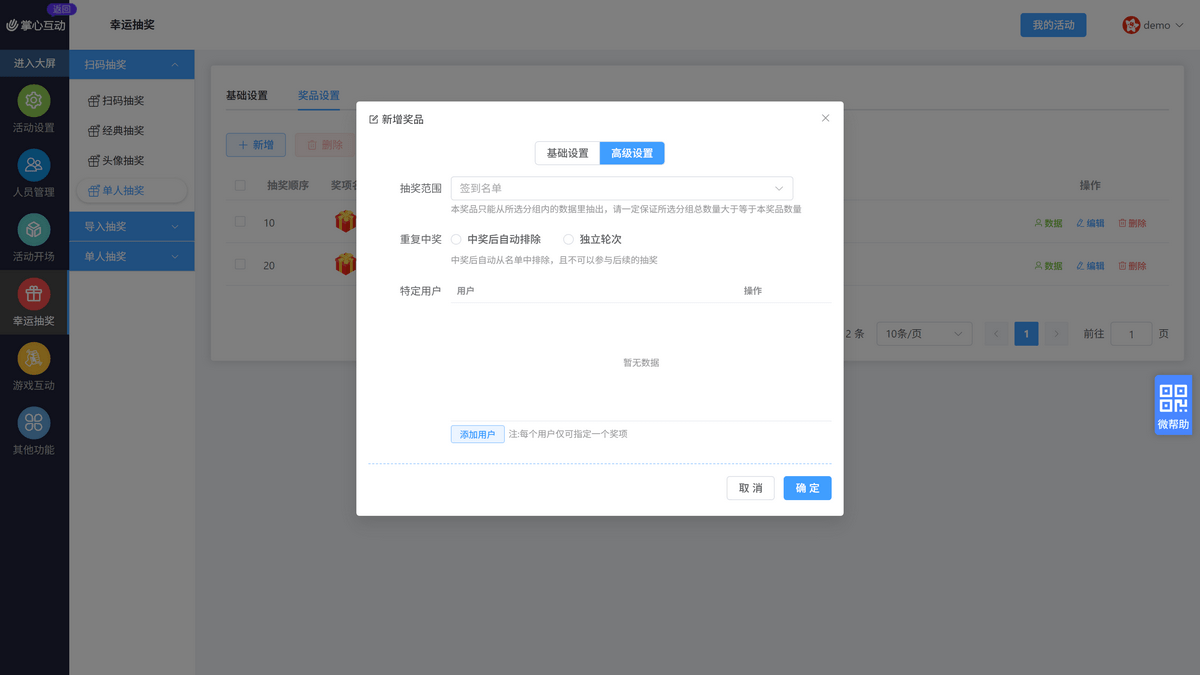
Task: Collapse the 扫码抽奖 menu group
Action: 132,65
